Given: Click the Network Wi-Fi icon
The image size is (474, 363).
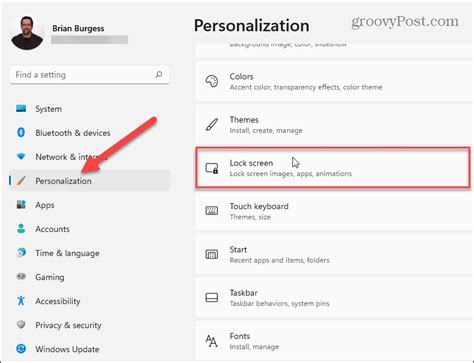Looking at the screenshot, I should (x=21, y=156).
